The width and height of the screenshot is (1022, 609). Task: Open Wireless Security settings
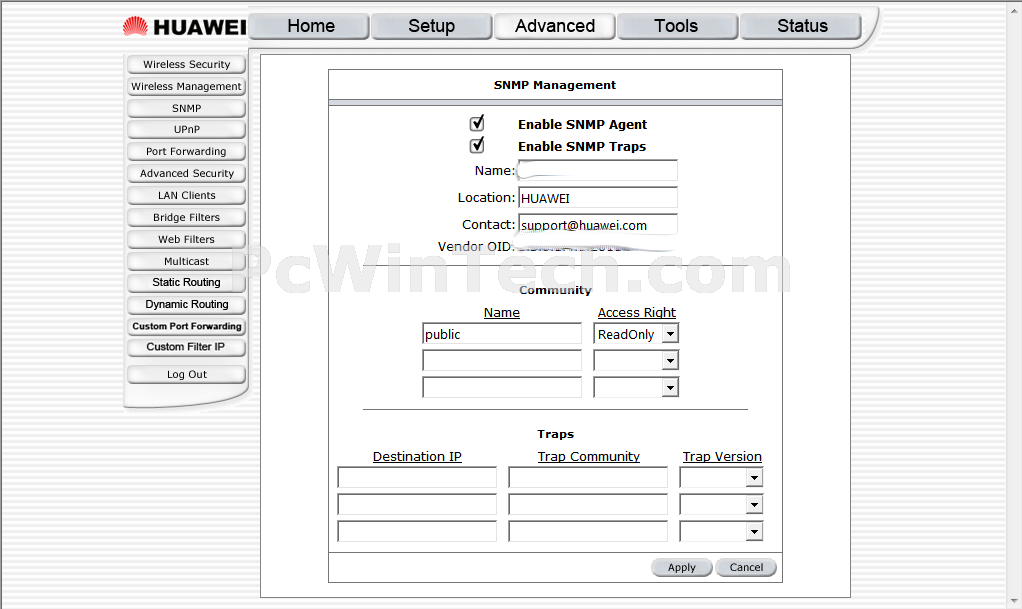pos(186,65)
